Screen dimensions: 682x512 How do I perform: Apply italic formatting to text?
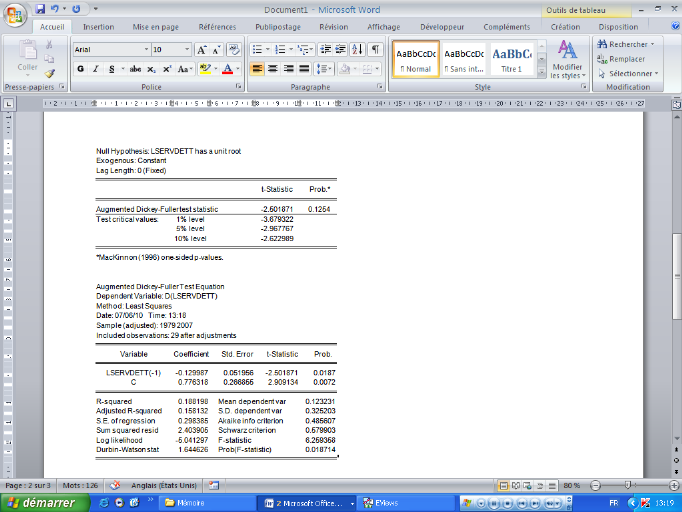(94, 69)
